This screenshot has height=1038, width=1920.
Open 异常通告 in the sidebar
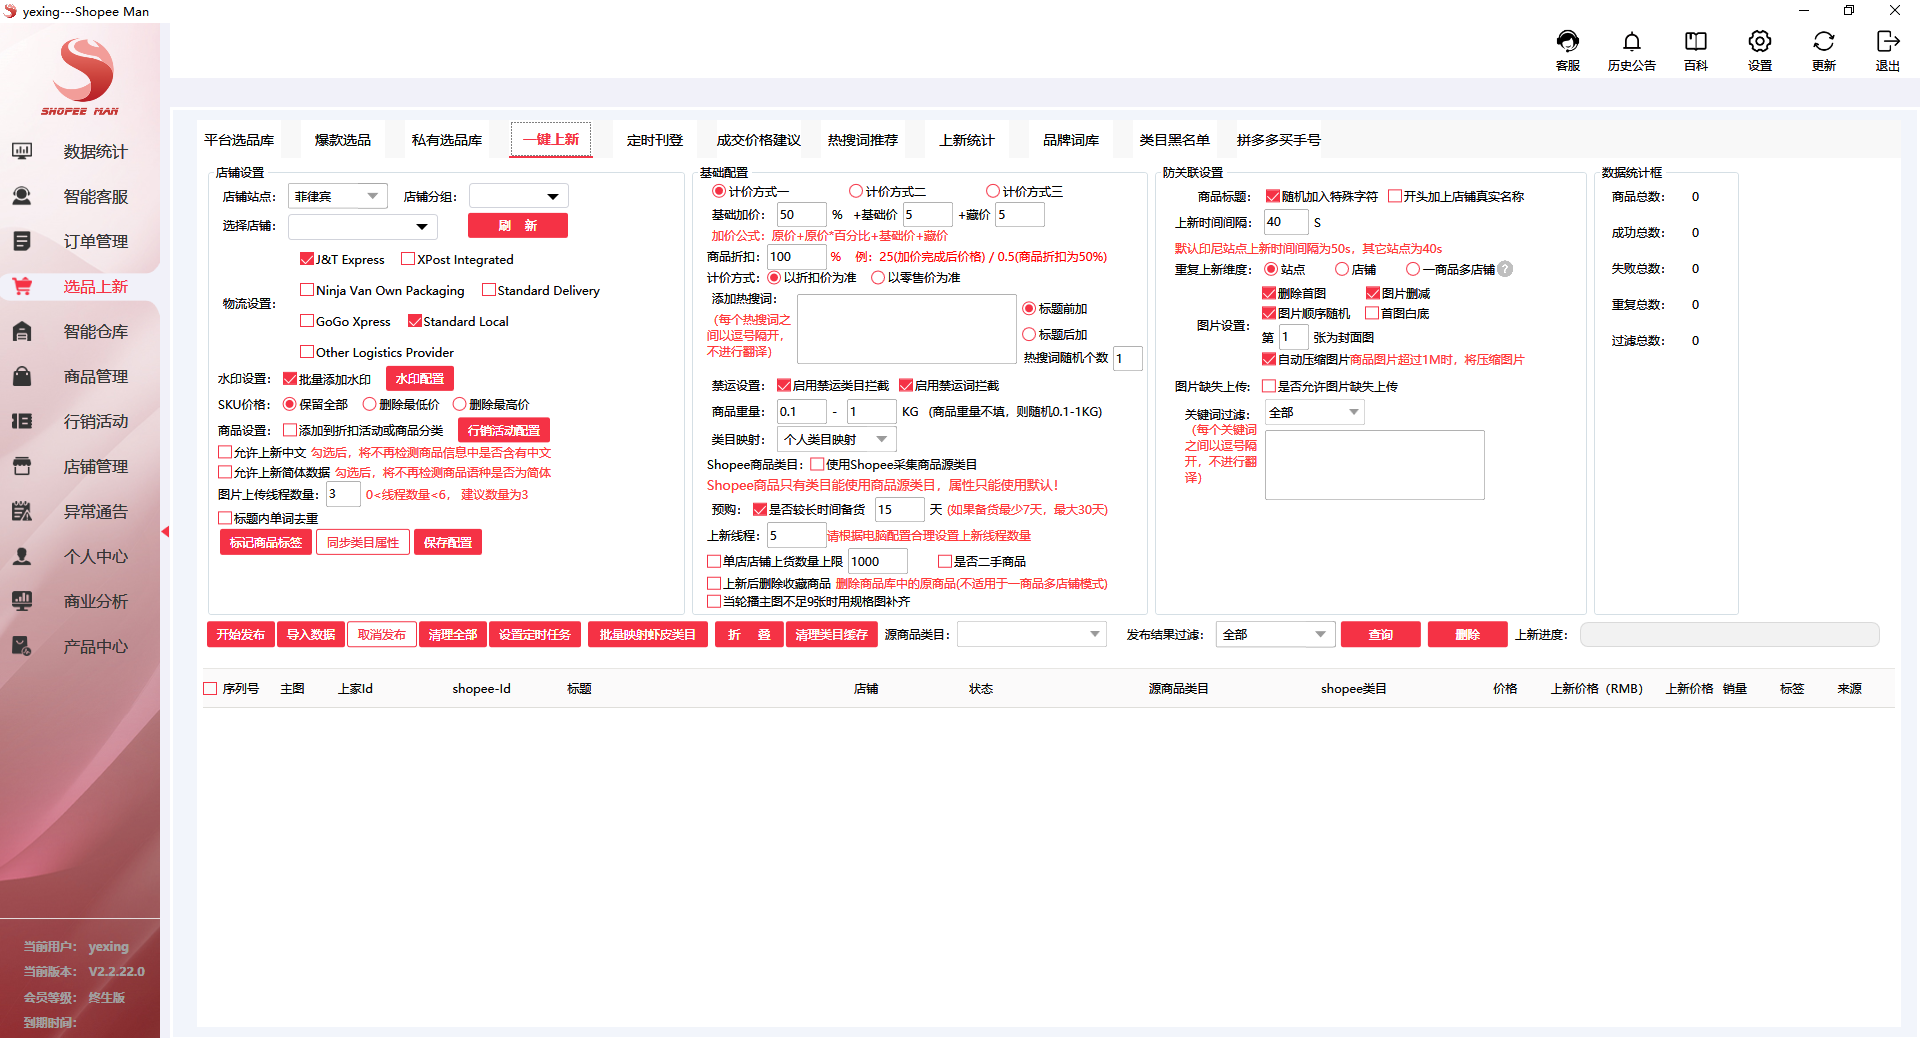(x=80, y=511)
